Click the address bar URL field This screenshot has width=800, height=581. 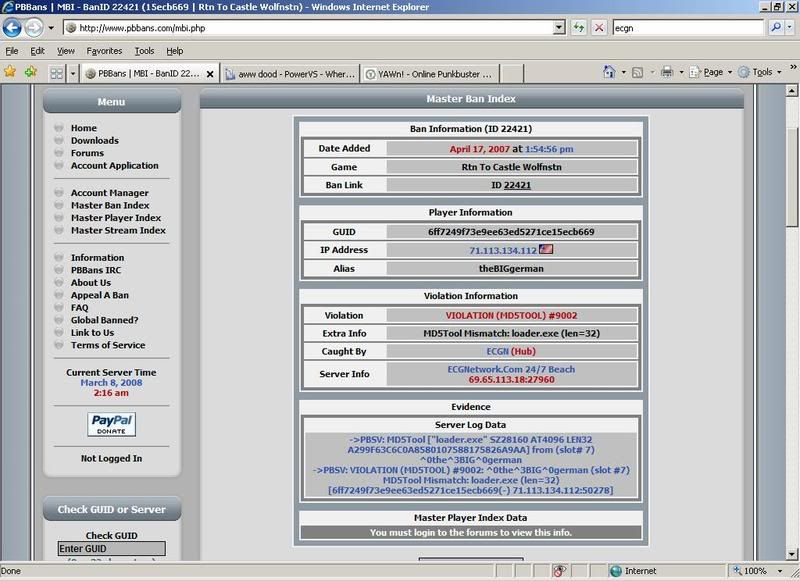point(309,28)
